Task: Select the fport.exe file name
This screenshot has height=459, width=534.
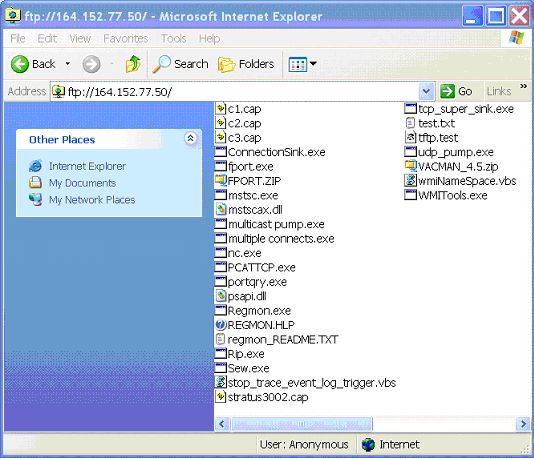Action: tap(251, 167)
